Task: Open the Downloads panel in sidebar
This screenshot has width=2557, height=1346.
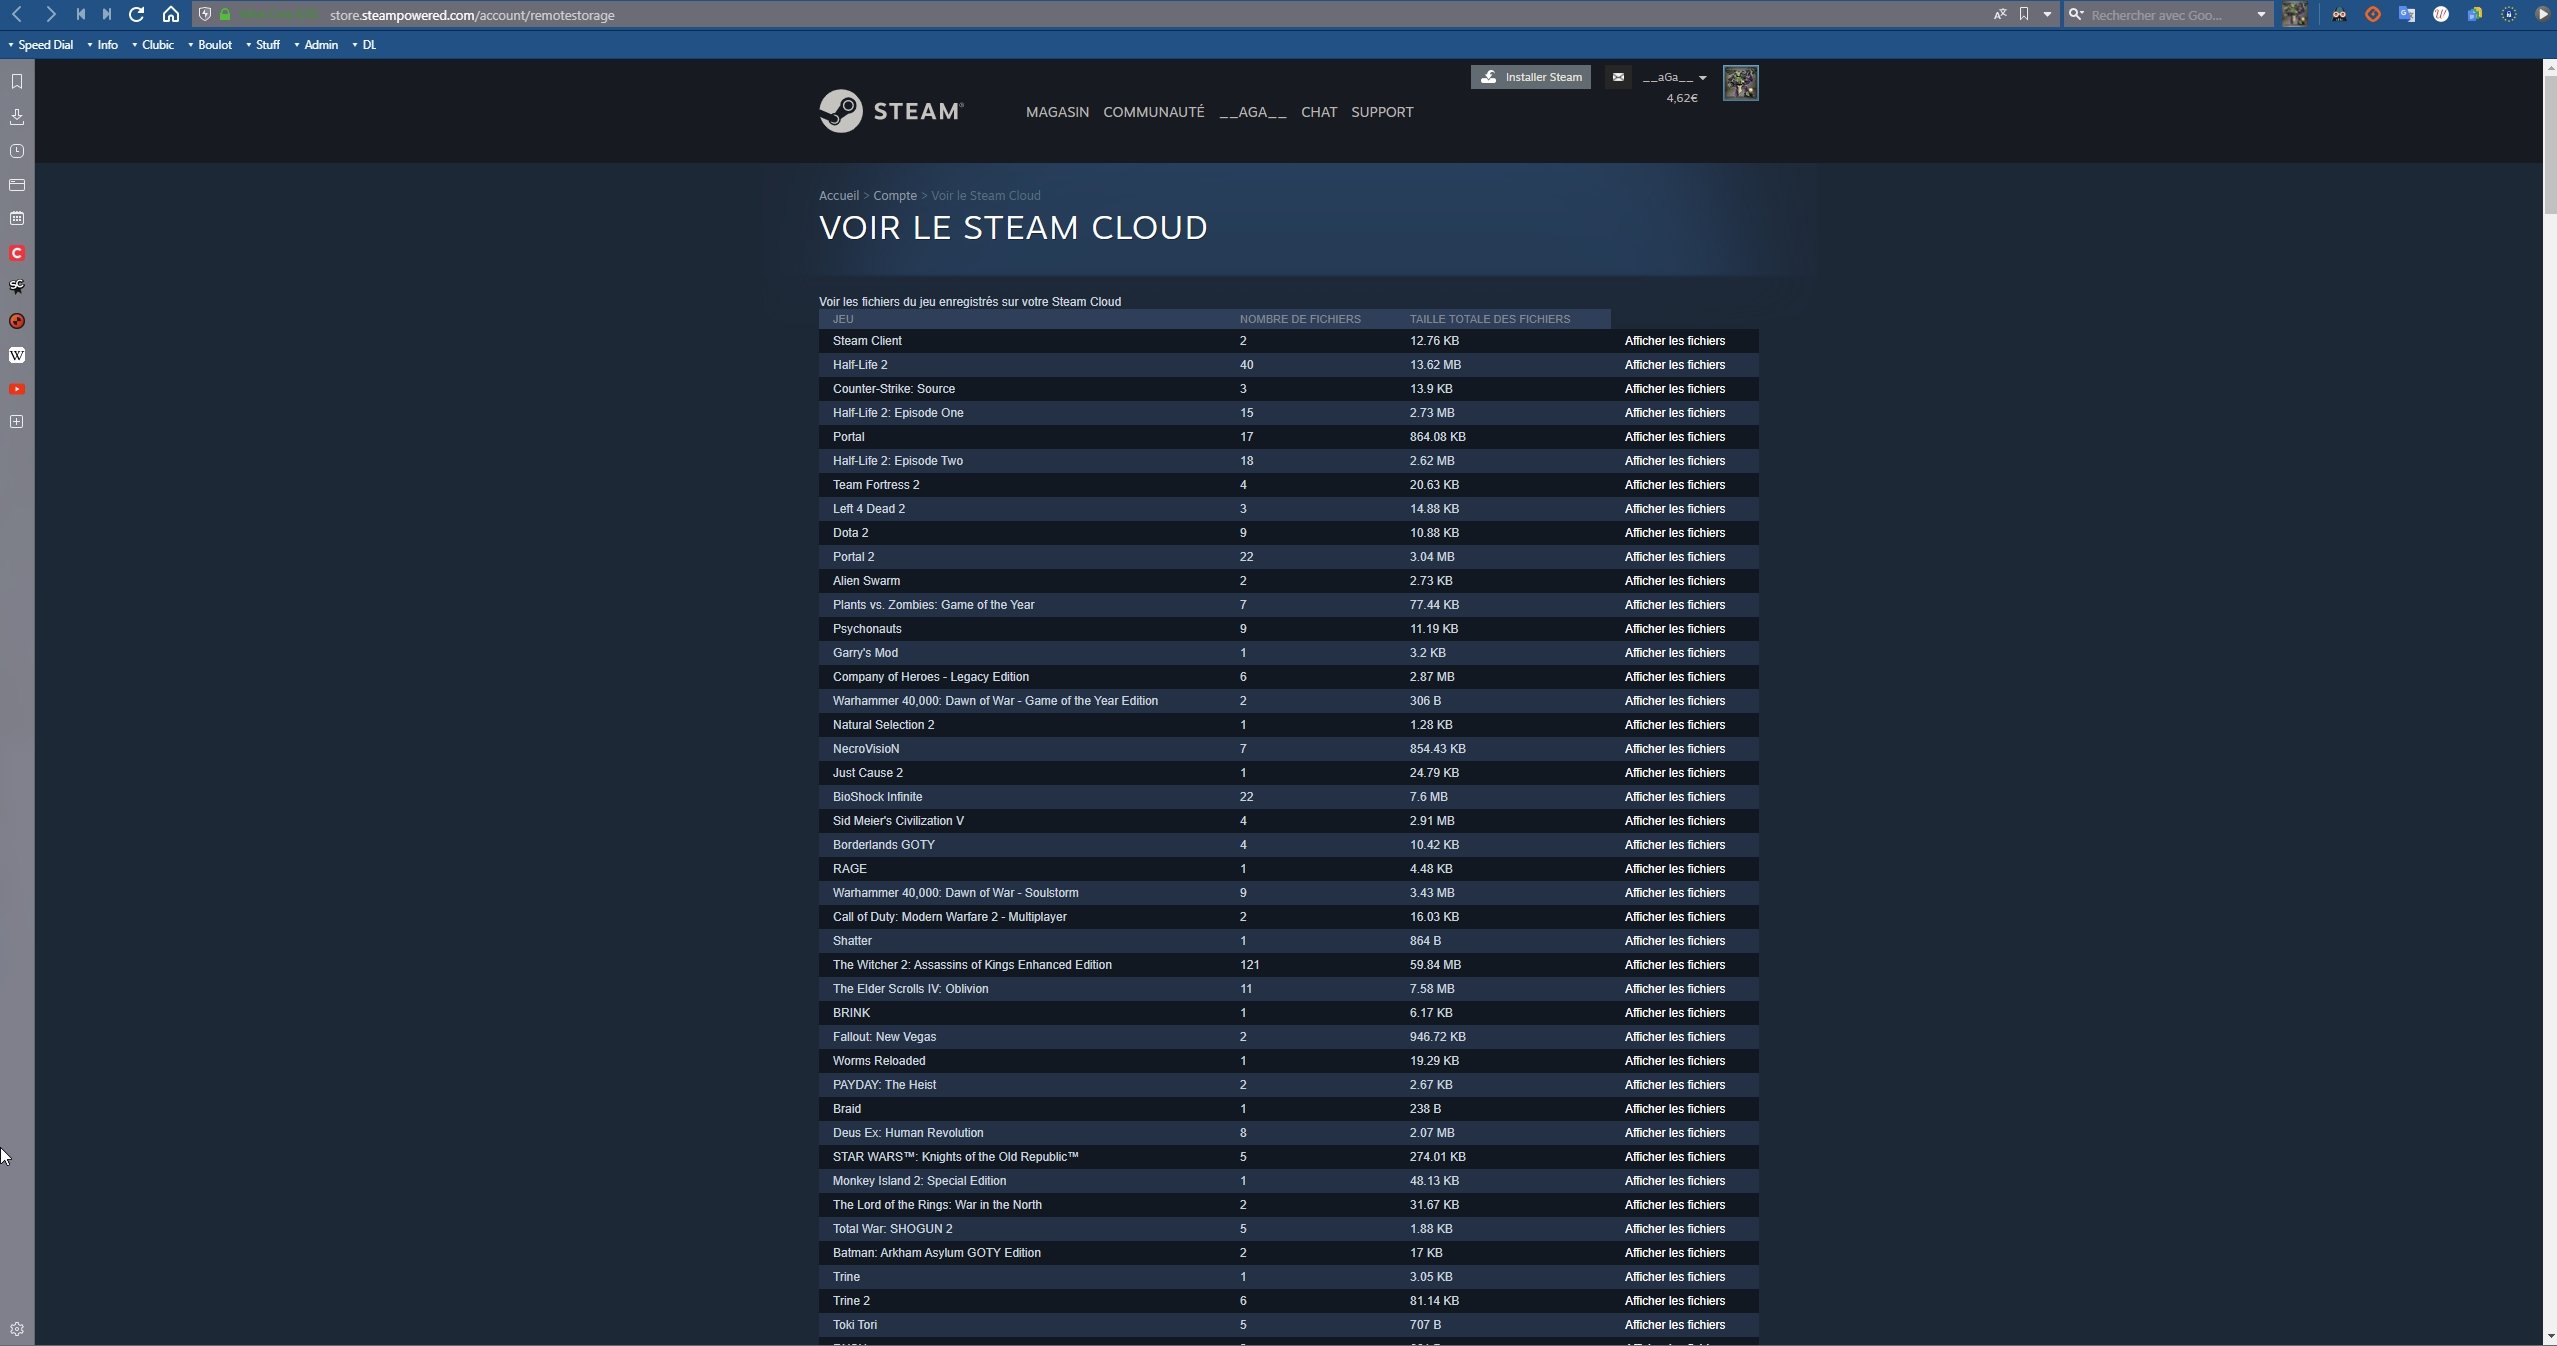Action: [x=17, y=116]
